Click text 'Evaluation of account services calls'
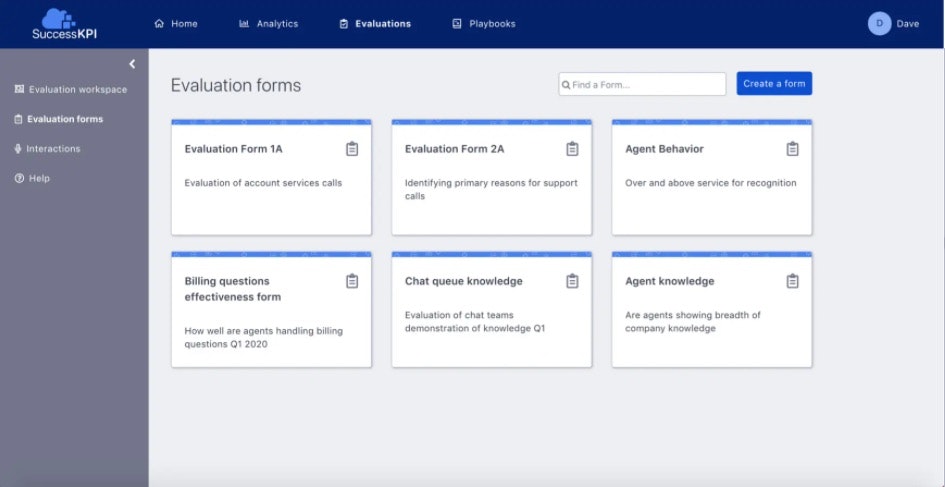Screen dimensions: 945x487 pos(263,183)
